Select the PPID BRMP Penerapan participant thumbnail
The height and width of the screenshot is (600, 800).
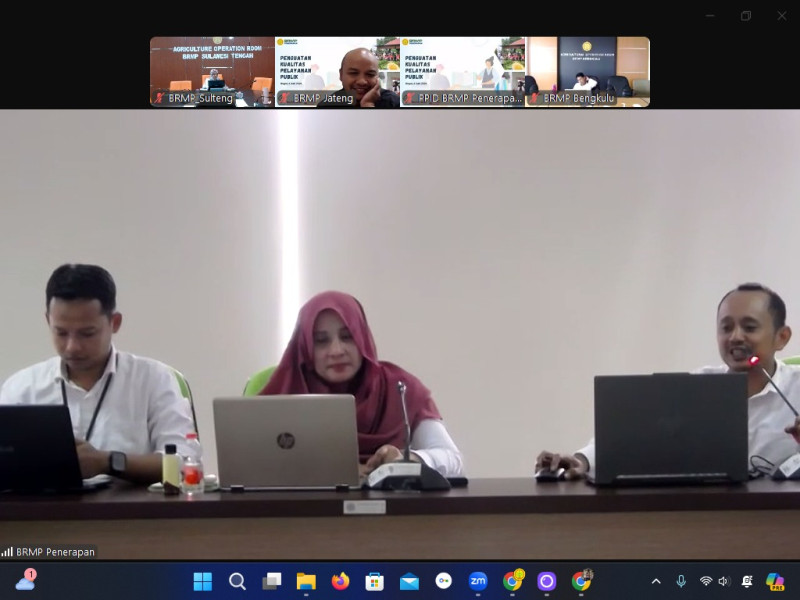(x=462, y=72)
